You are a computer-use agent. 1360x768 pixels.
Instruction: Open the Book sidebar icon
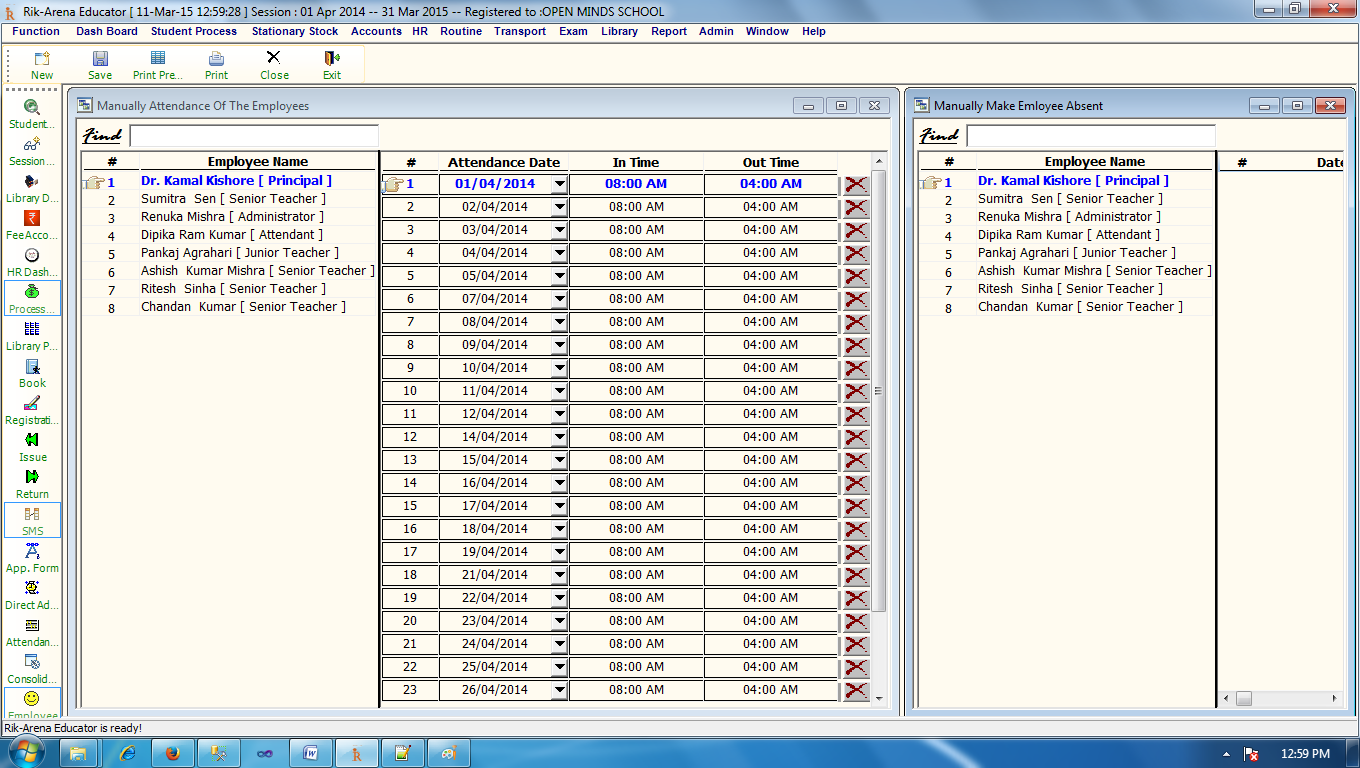[x=32, y=373]
